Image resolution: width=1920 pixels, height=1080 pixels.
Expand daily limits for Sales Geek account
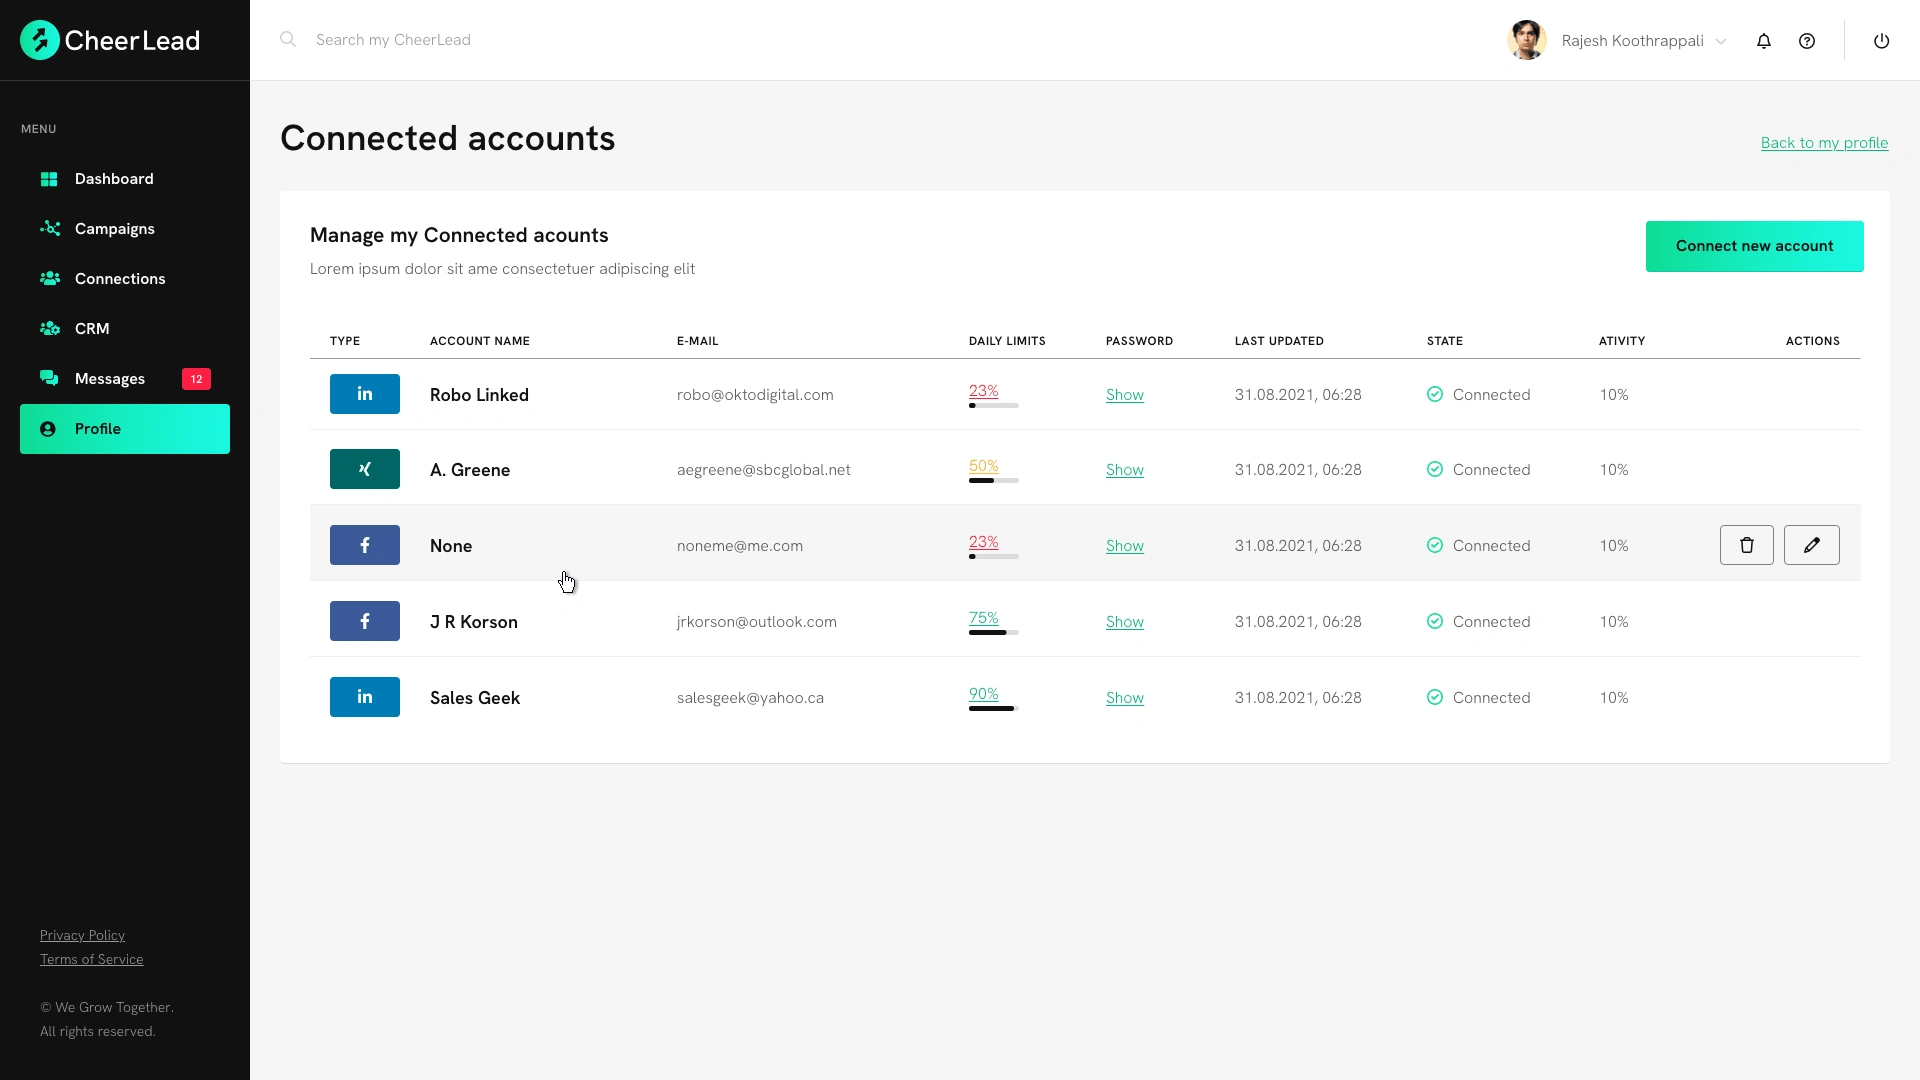982,694
